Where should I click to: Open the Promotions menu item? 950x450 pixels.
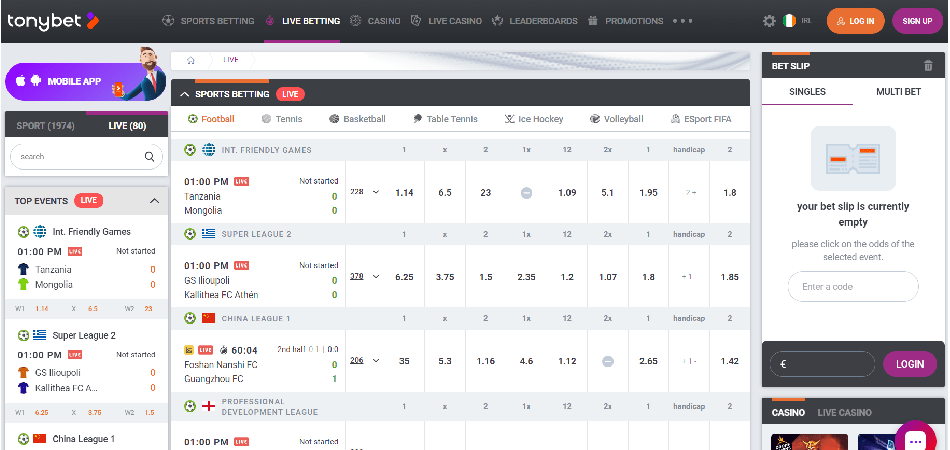(x=625, y=21)
